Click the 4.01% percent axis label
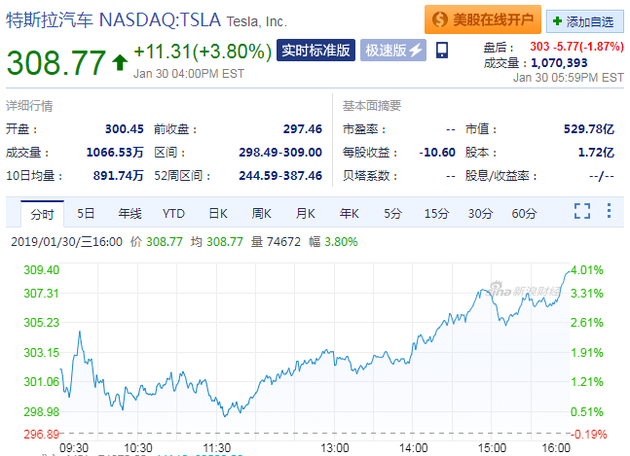Screen dimensions: 630x456 [x=587, y=270]
